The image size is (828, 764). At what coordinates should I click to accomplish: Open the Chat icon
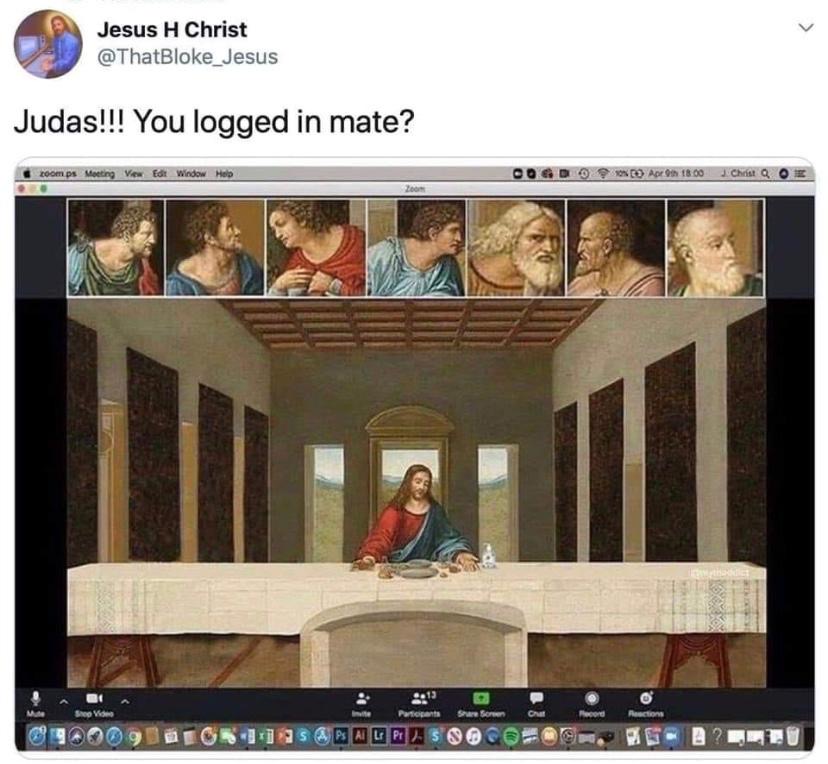pyautogui.click(x=536, y=699)
